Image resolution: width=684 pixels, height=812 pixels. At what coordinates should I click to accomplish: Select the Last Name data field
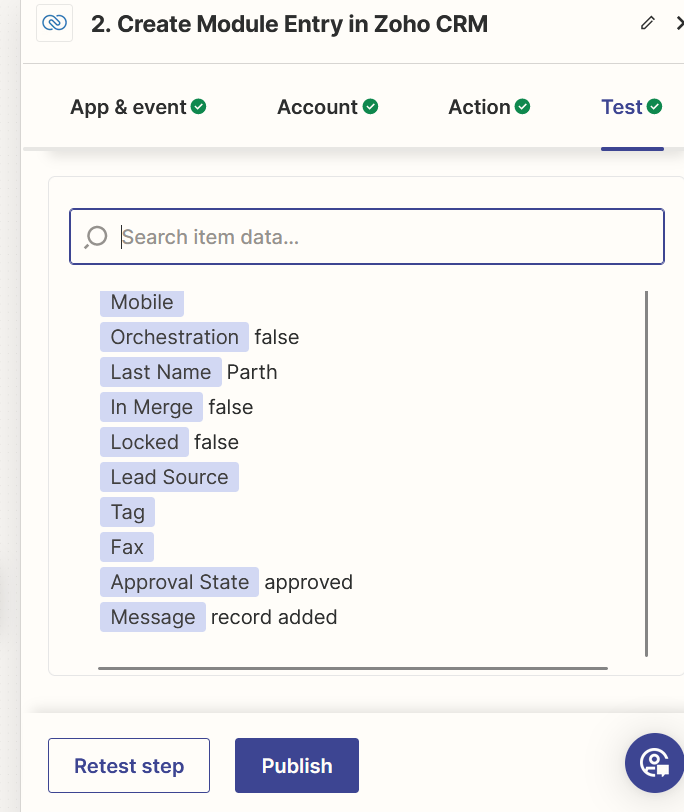tap(160, 372)
